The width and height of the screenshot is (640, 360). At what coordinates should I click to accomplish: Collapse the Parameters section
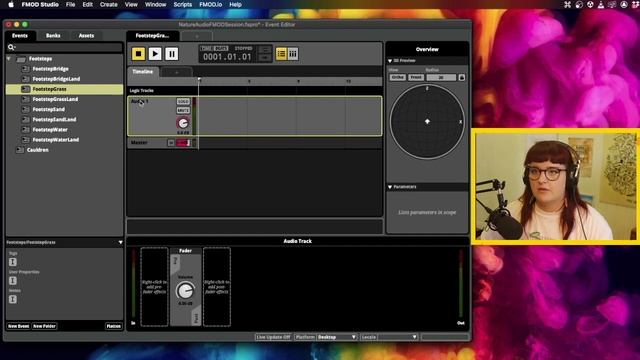tap(390, 187)
